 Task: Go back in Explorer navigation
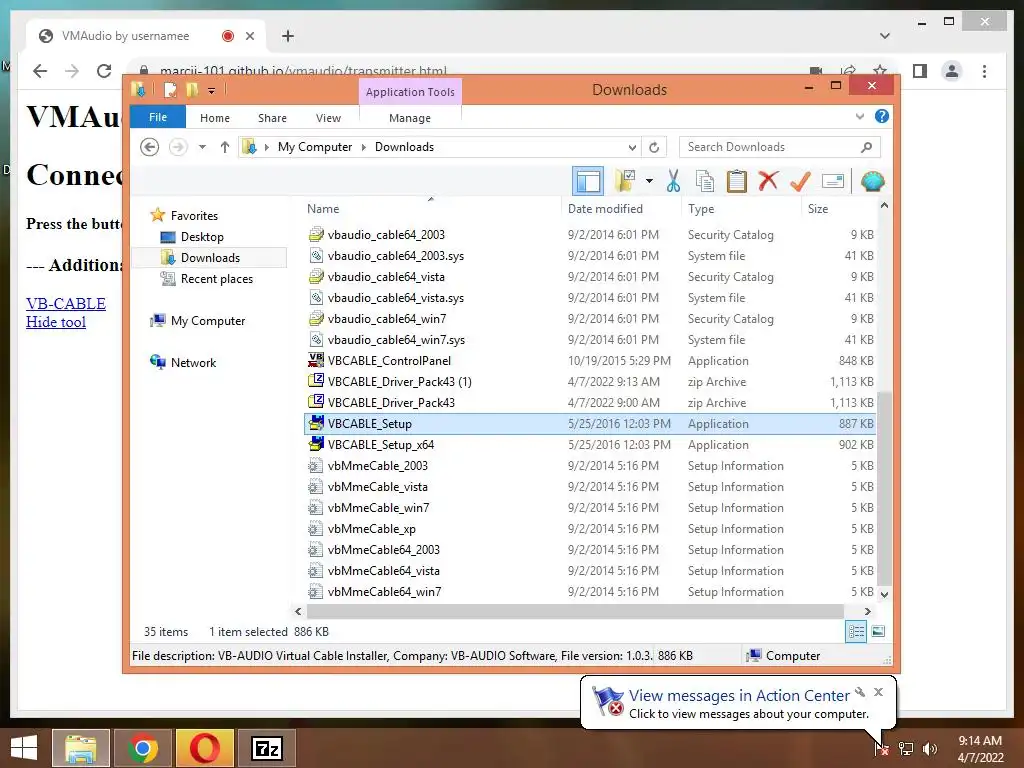point(150,147)
